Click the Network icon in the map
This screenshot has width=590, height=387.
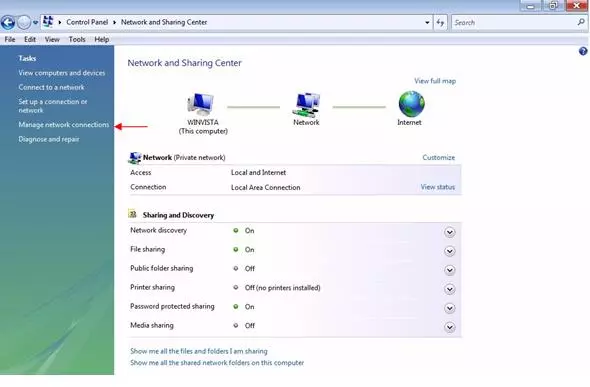(x=306, y=105)
